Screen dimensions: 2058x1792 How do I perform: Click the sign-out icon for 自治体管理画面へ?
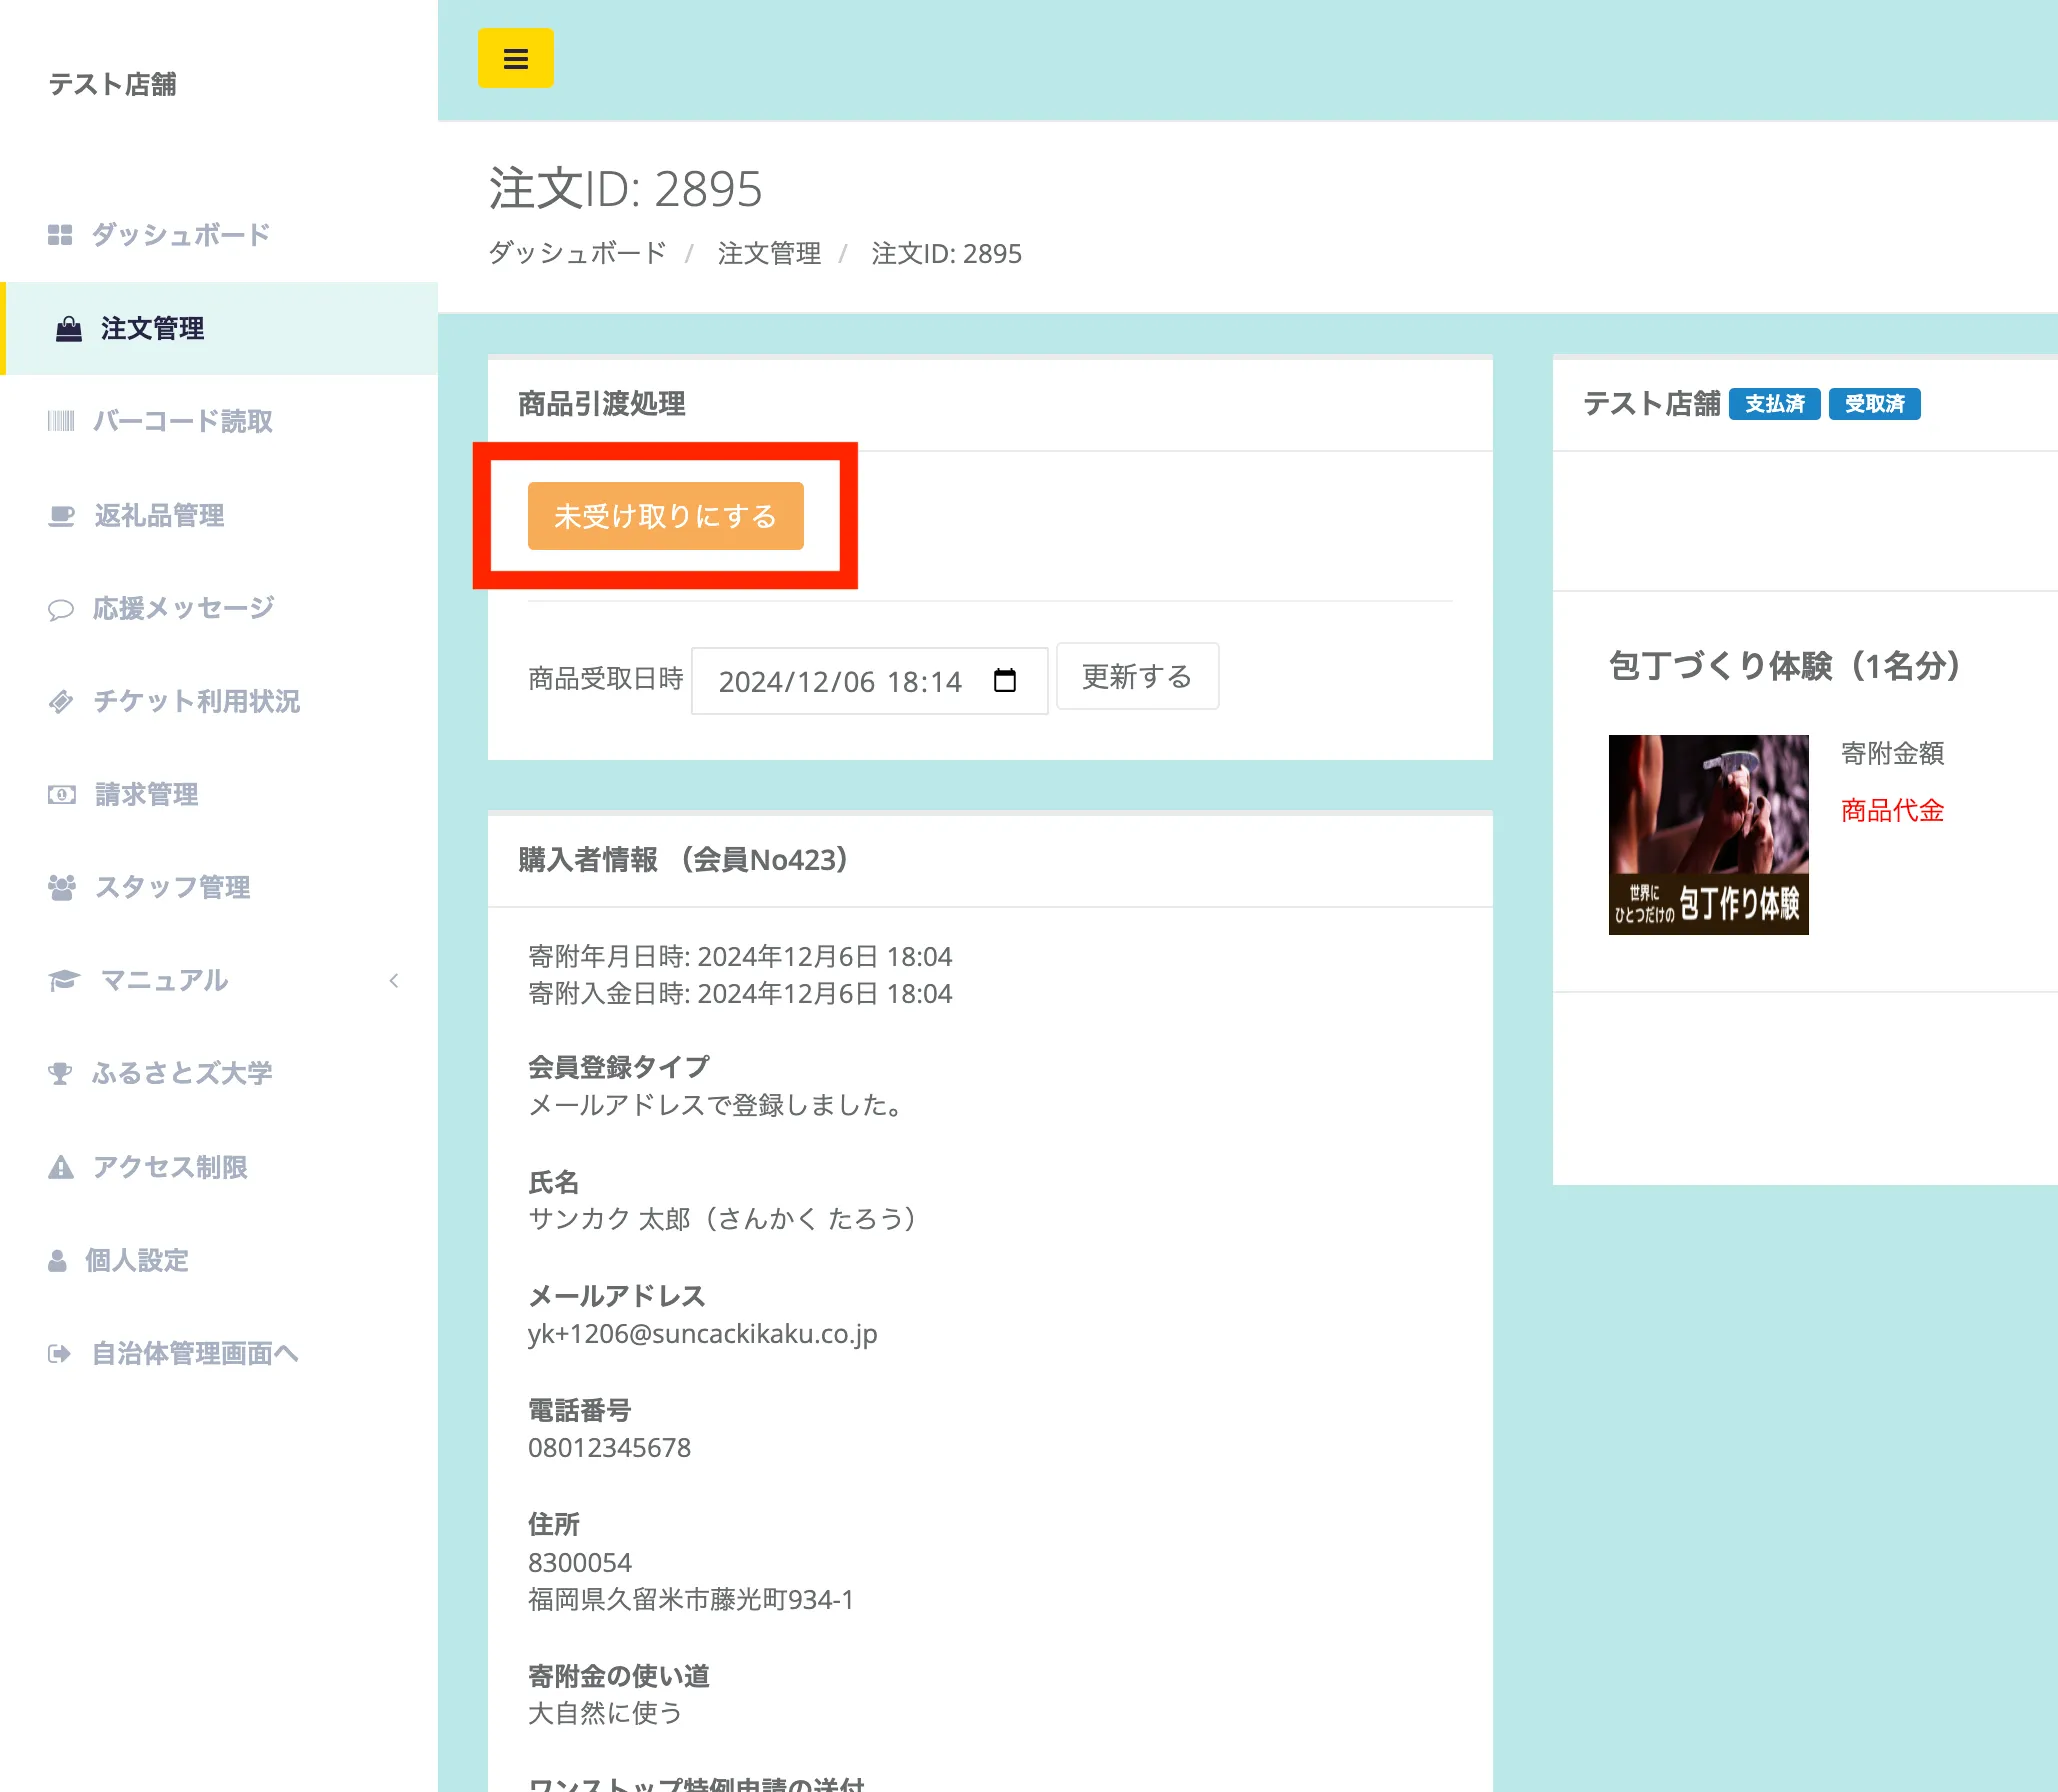(60, 1353)
